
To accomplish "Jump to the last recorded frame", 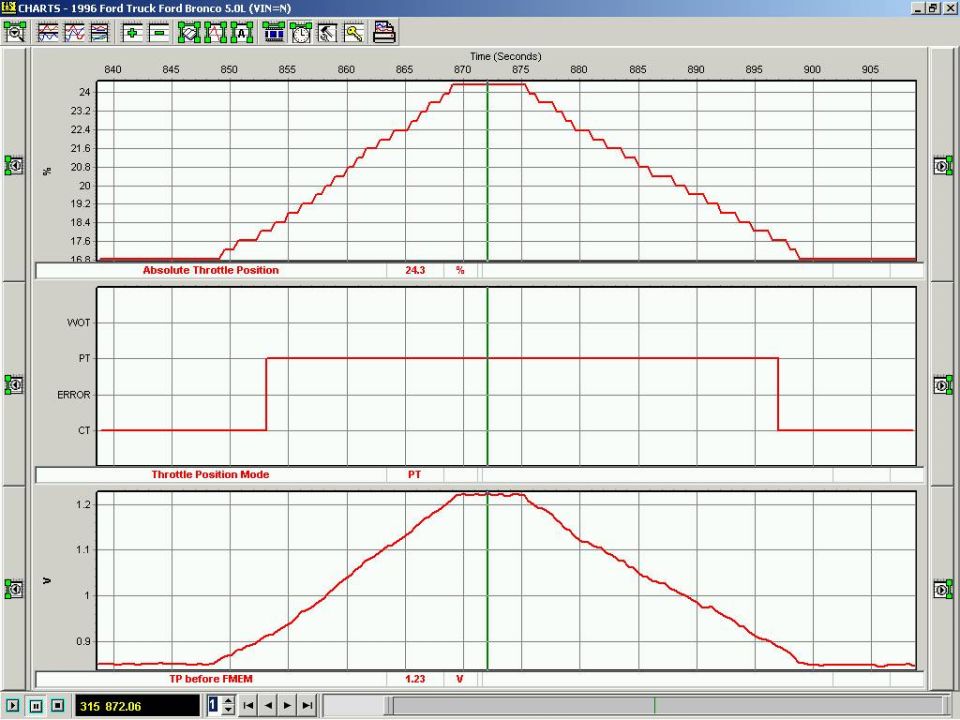I will pos(307,705).
